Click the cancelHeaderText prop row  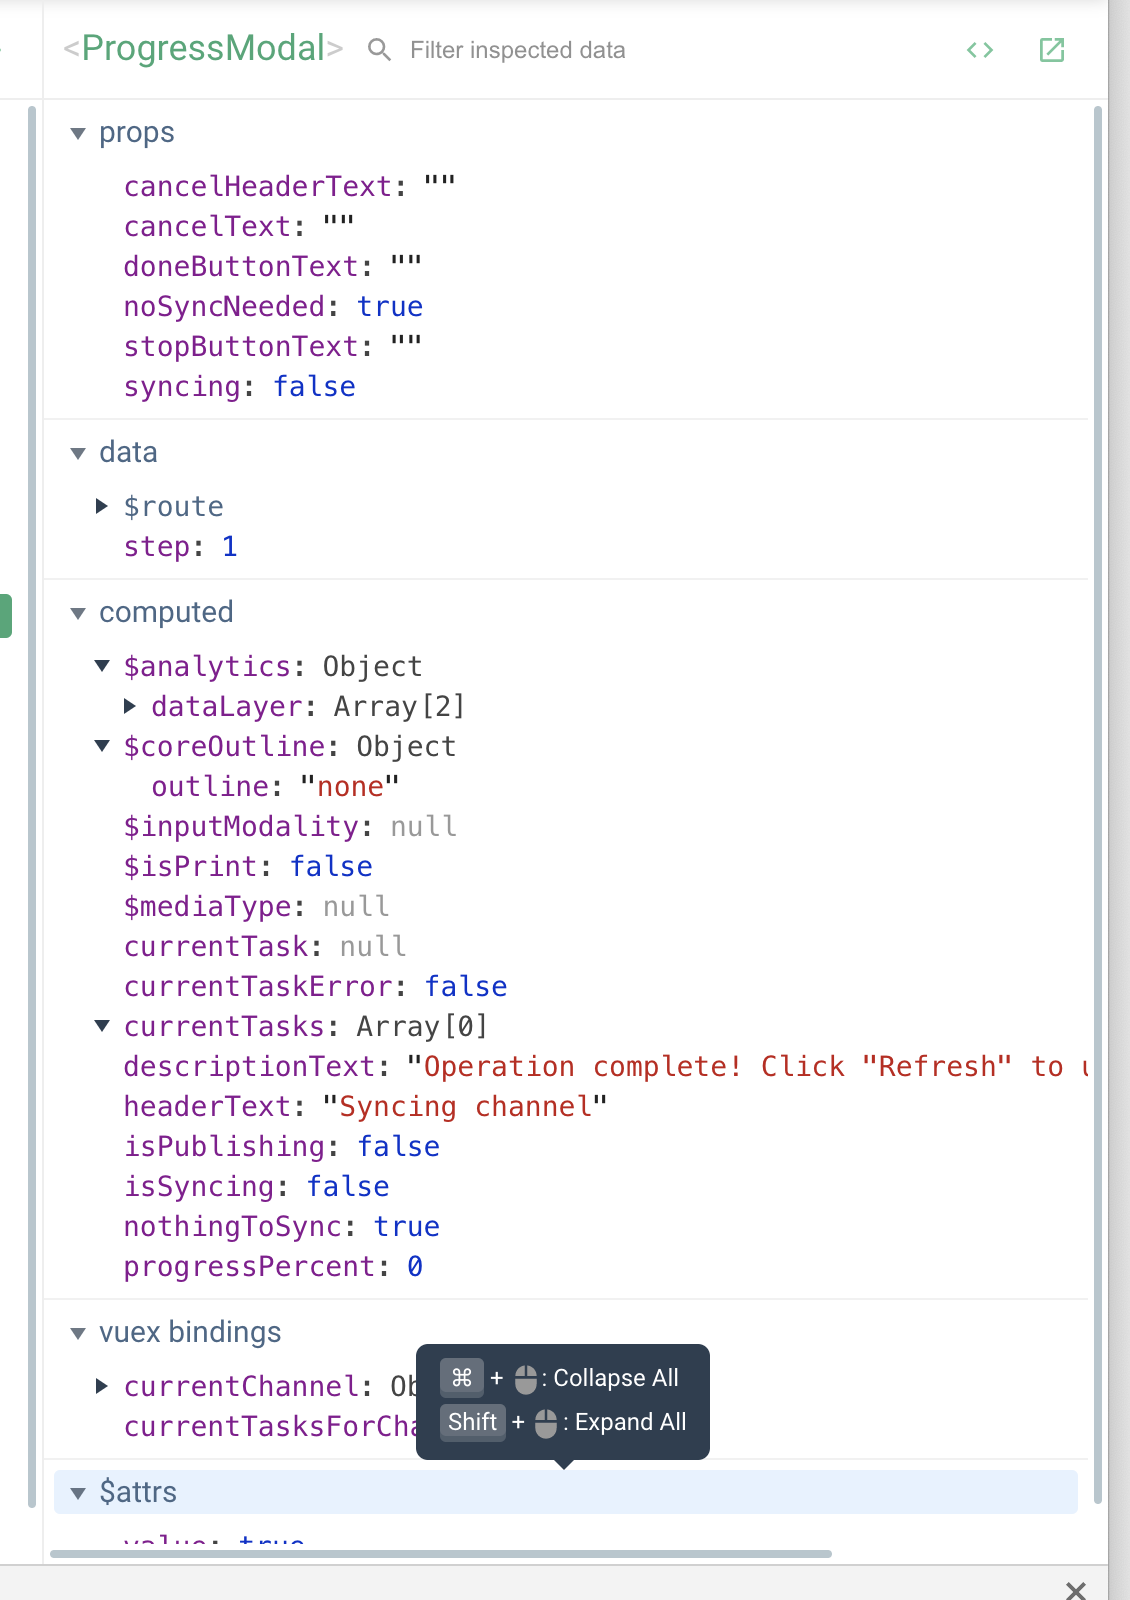[290, 186]
